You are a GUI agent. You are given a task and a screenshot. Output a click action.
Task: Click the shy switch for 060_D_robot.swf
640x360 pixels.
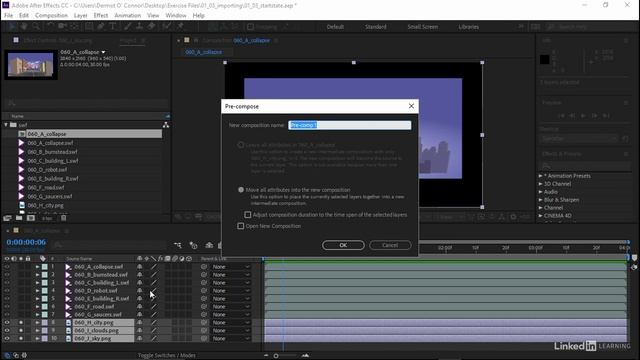pyautogui.click(x=140, y=291)
